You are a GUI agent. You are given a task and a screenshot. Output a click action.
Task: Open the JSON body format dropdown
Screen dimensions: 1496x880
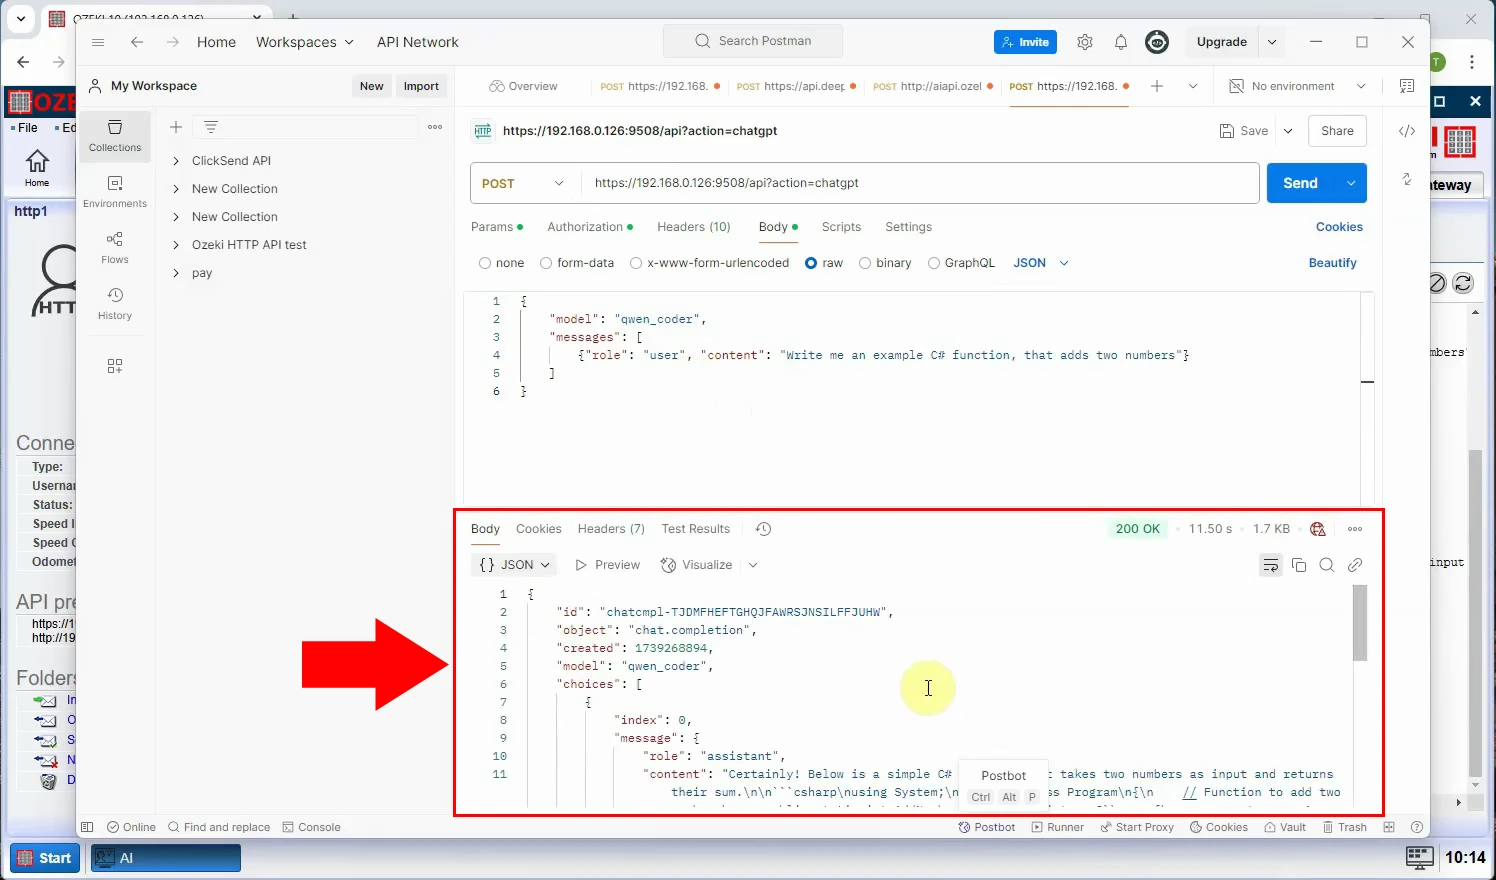[1041, 263]
